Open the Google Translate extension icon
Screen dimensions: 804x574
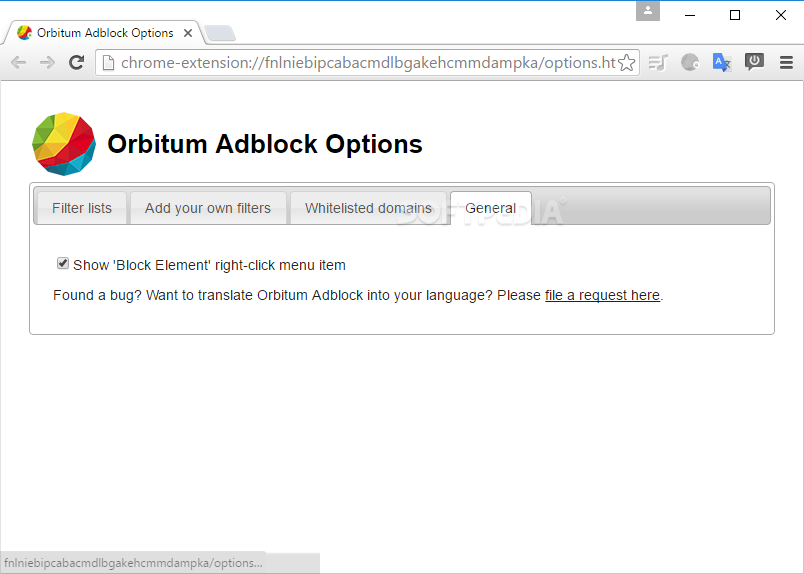[721, 63]
